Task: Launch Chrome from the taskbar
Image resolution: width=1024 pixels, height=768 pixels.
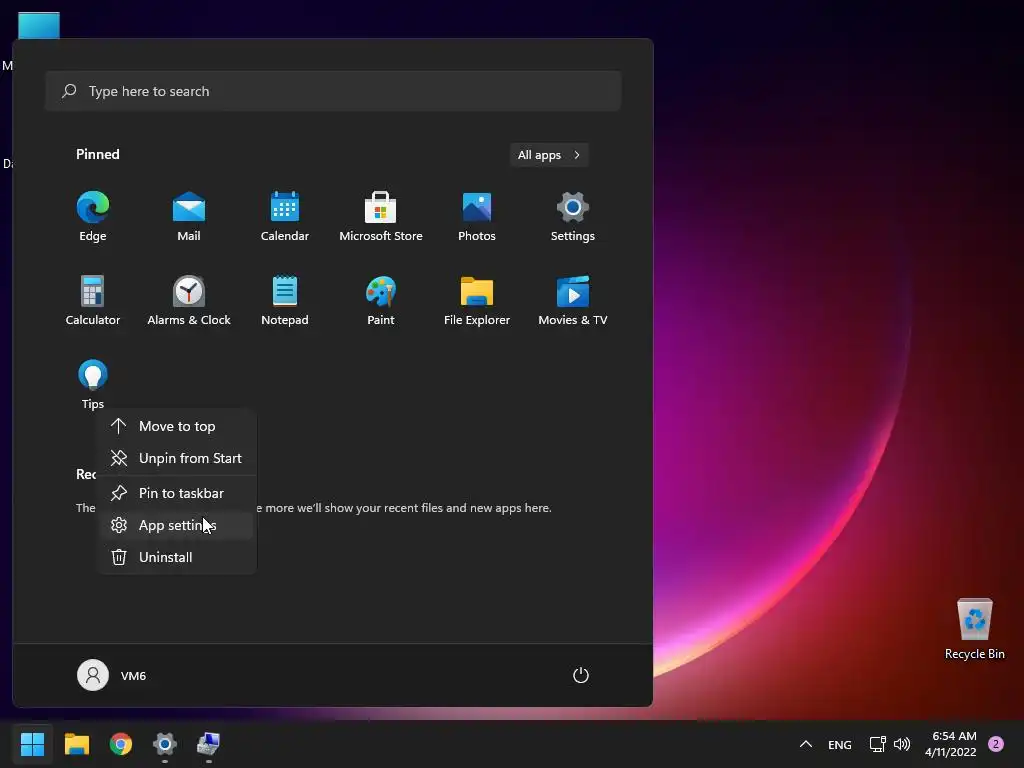Action: pos(121,744)
